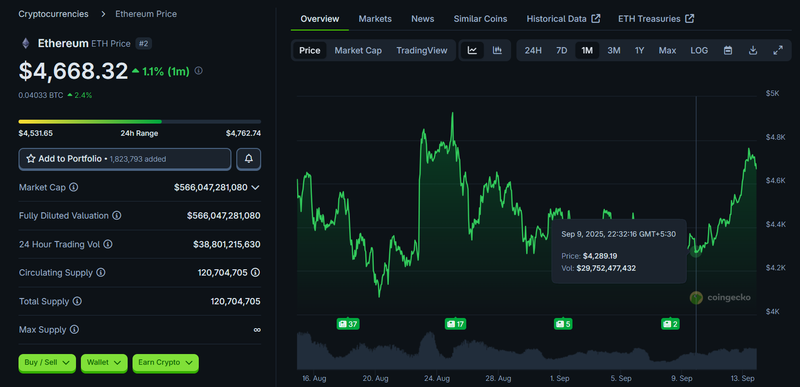
Task: Expand the Market Cap value chevron
Action: (256, 188)
